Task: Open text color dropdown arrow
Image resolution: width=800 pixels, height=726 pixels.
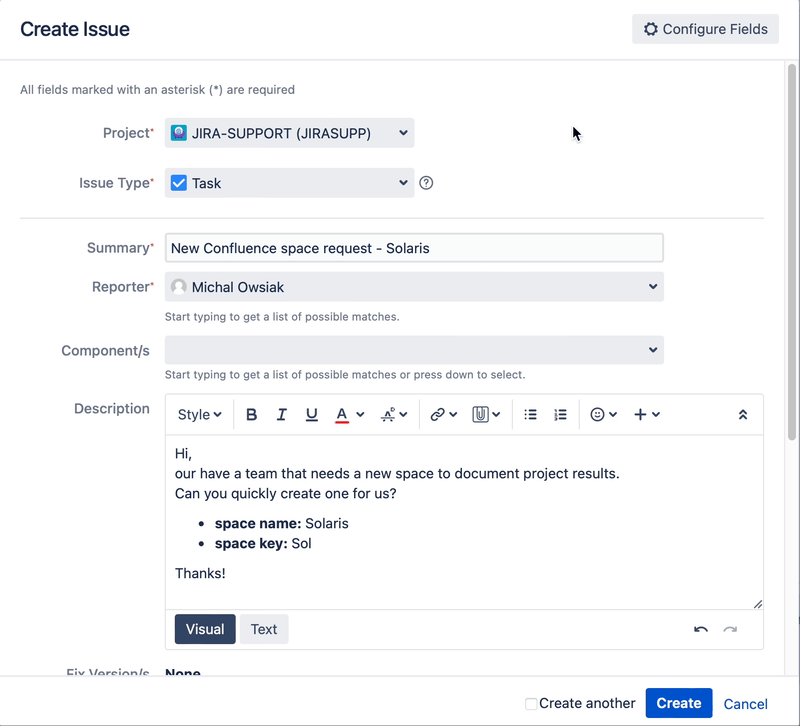Action: (x=360, y=415)
